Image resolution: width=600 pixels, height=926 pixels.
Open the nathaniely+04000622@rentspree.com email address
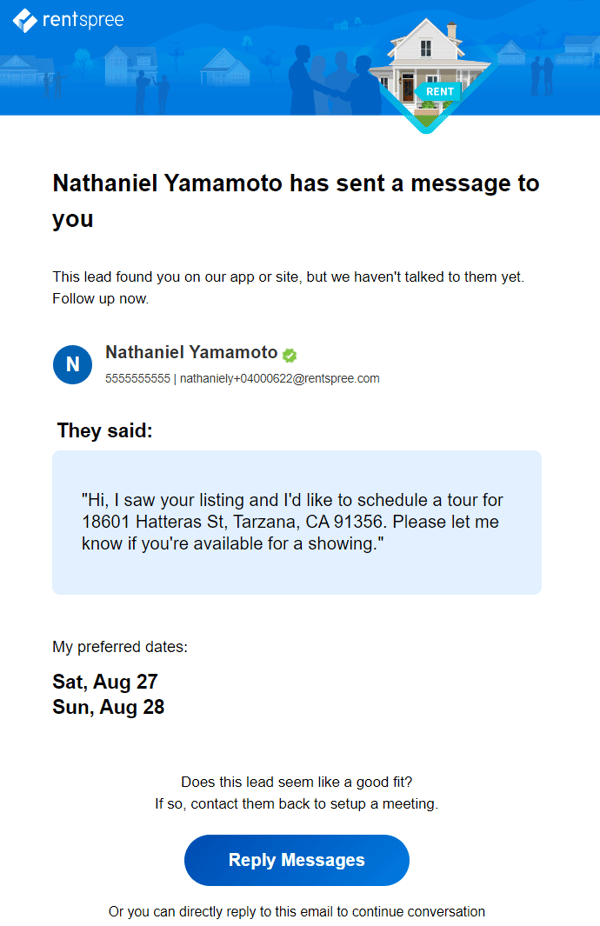[x=279, y=379]
